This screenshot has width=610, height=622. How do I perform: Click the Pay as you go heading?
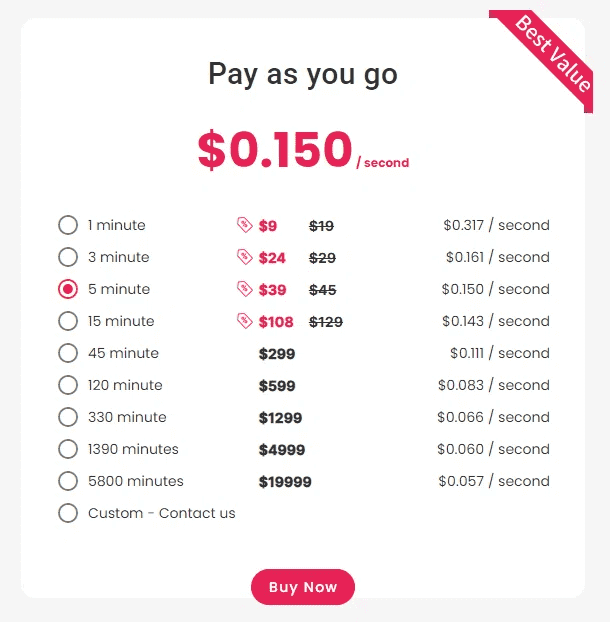point(302,74)
